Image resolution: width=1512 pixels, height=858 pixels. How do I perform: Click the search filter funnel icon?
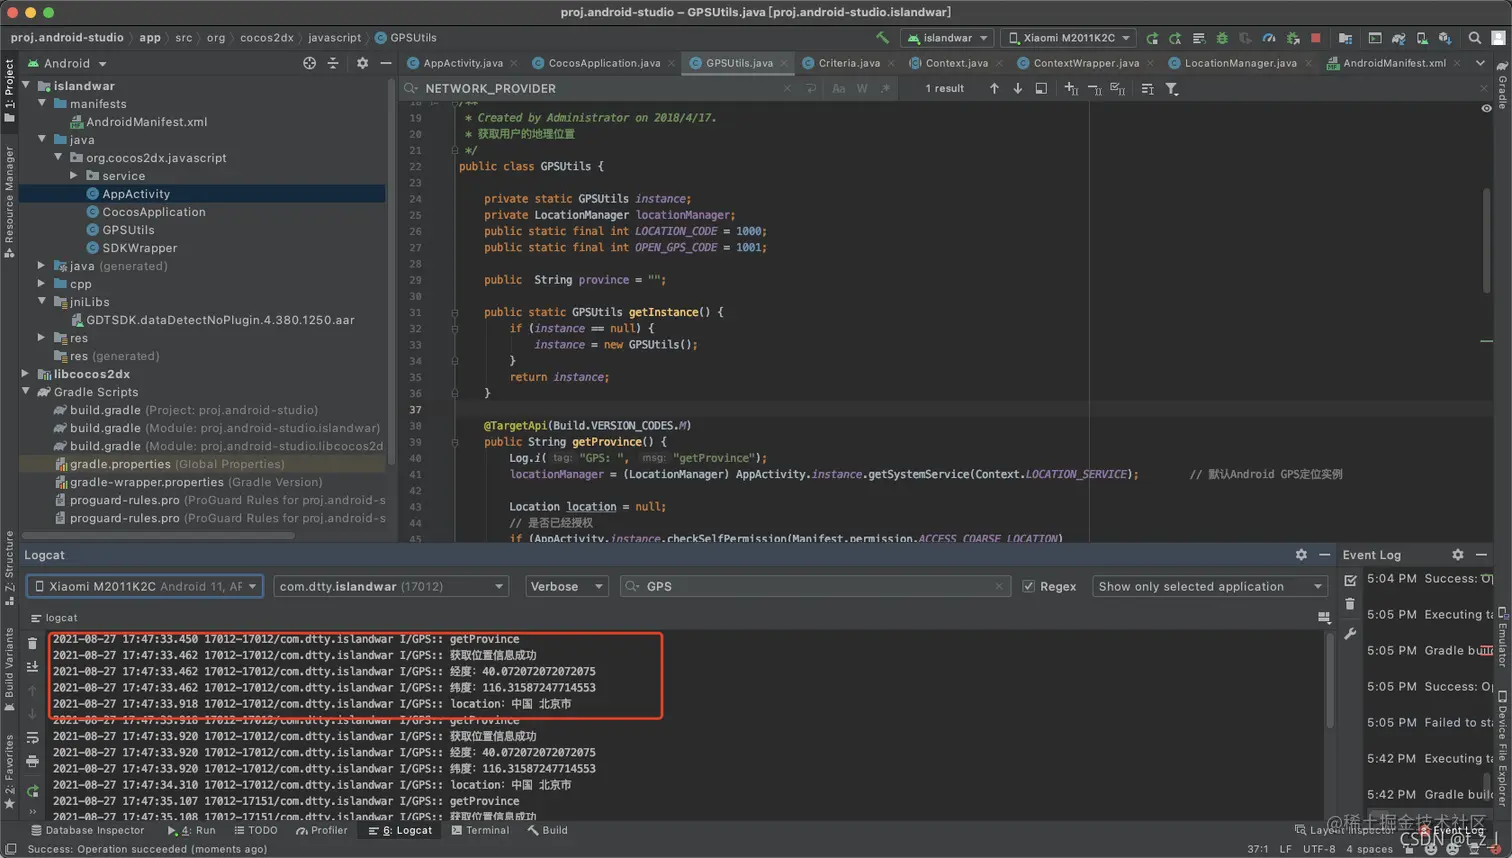1171,89
